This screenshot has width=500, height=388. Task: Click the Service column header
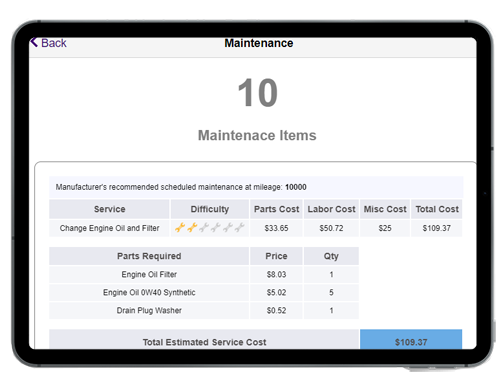[x=109, y=209]
